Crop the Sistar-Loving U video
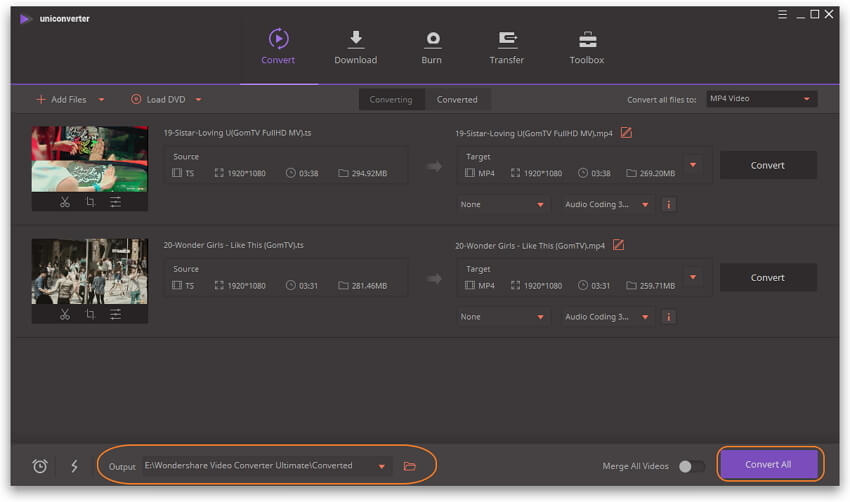Screen dimensions: 850x502 tap(90, 202)
